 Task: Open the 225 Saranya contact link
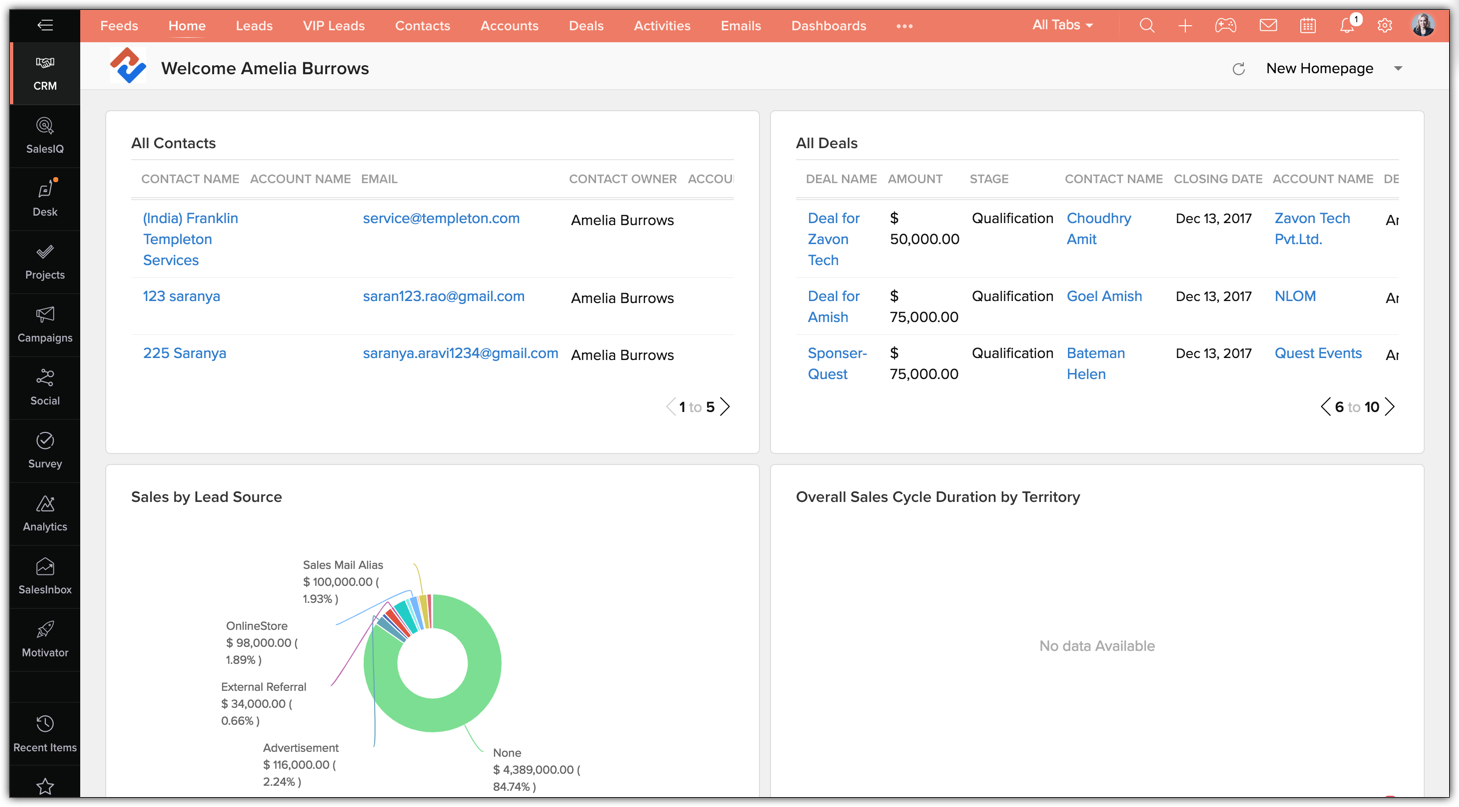184,353
